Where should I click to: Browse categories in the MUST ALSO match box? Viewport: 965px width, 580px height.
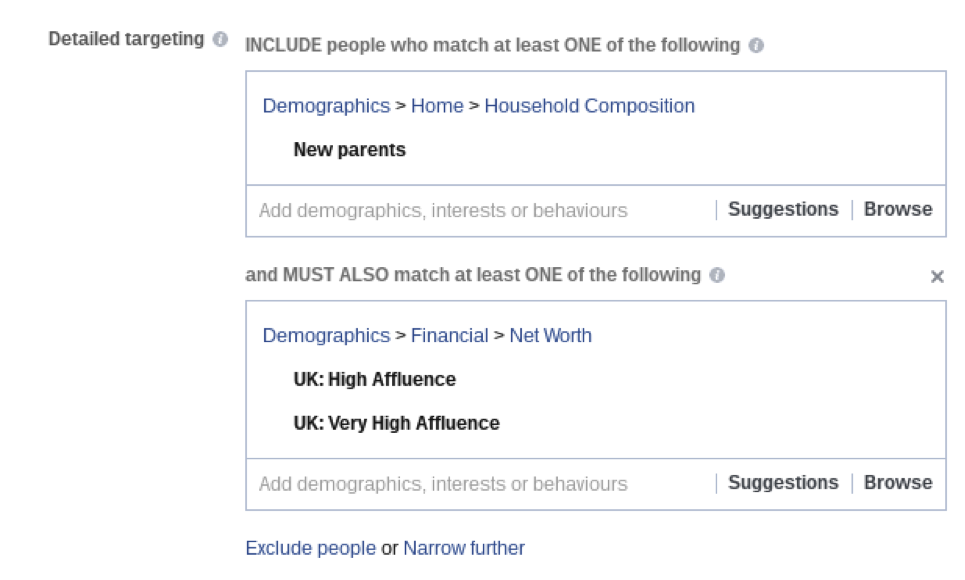(x=898, y=482)
